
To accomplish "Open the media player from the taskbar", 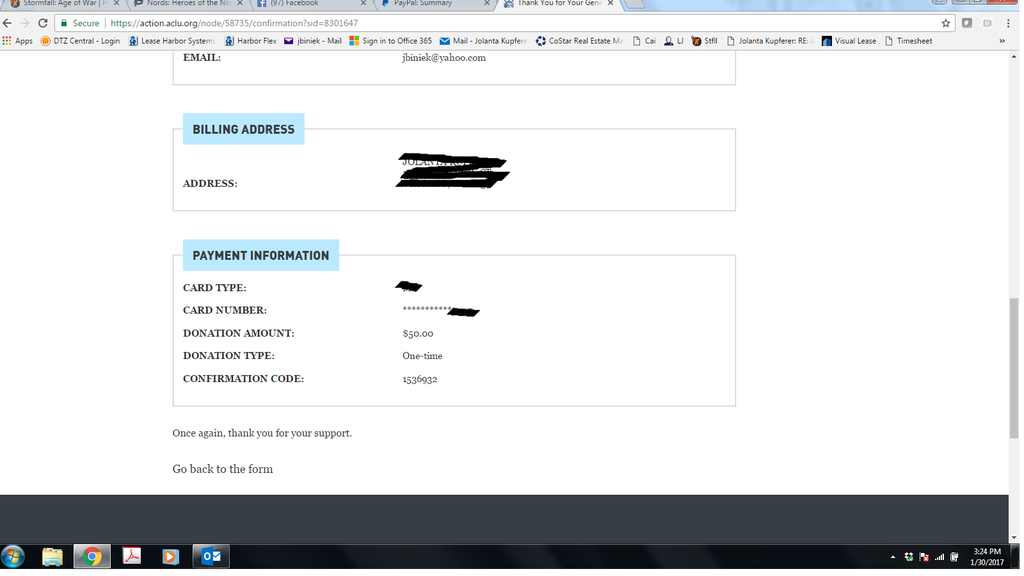I will tap(170, 556).
